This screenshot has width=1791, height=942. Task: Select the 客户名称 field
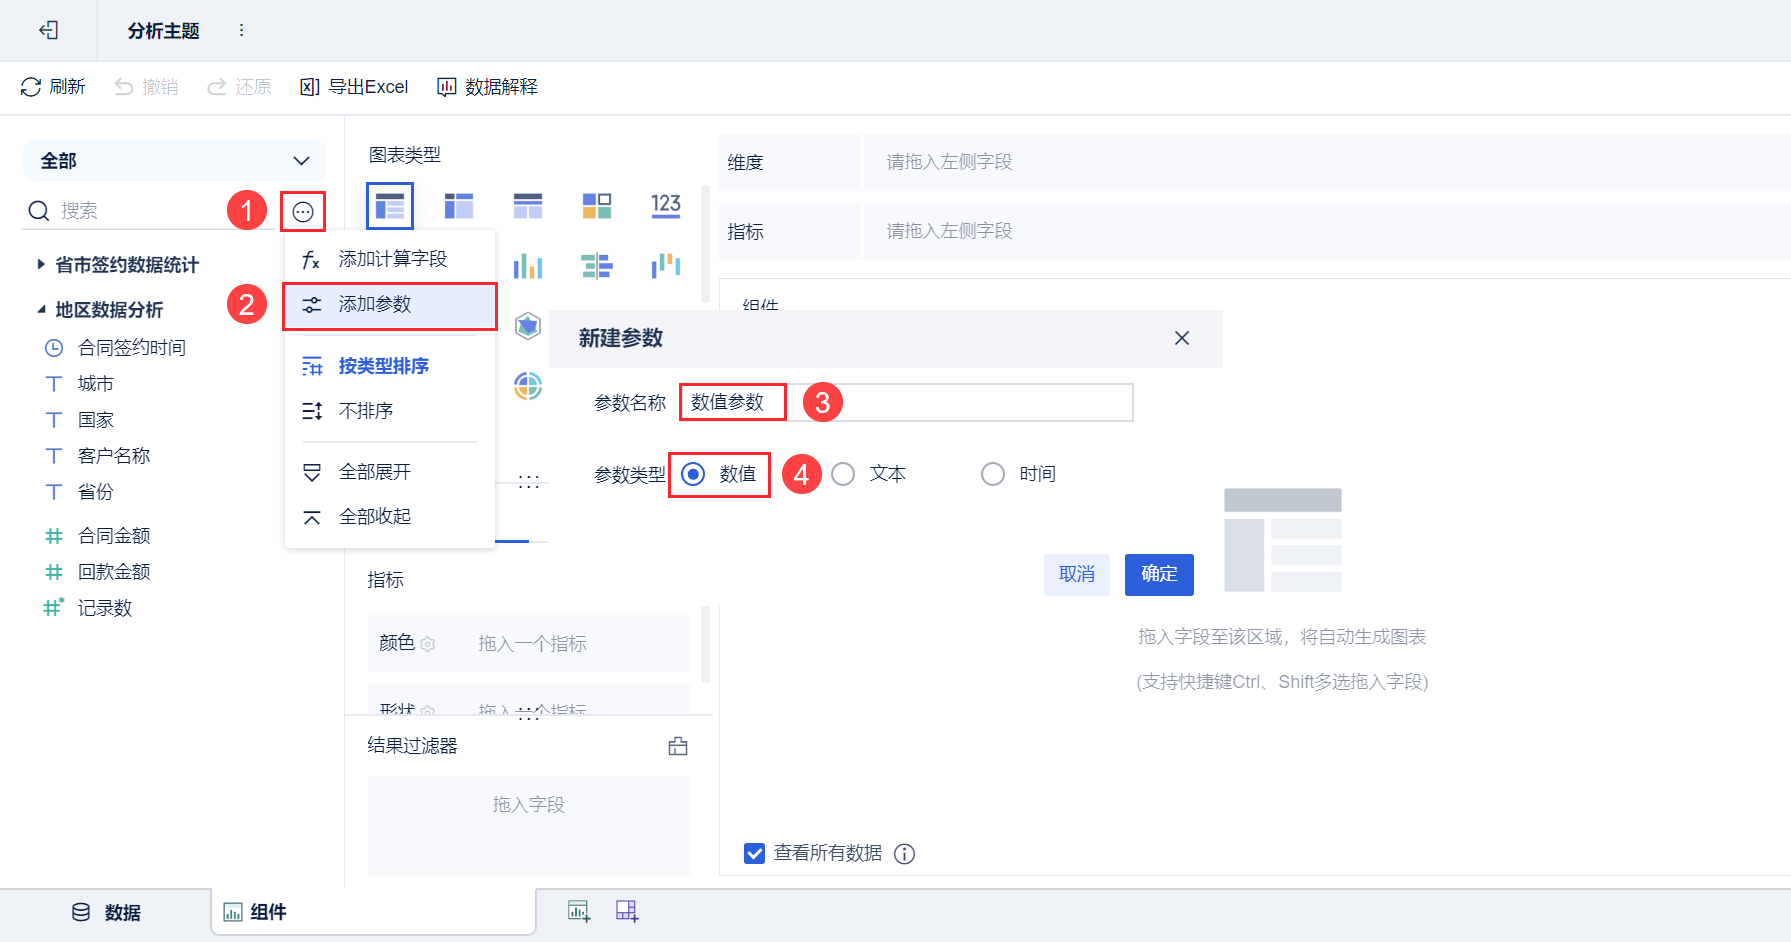click(114, 456)
